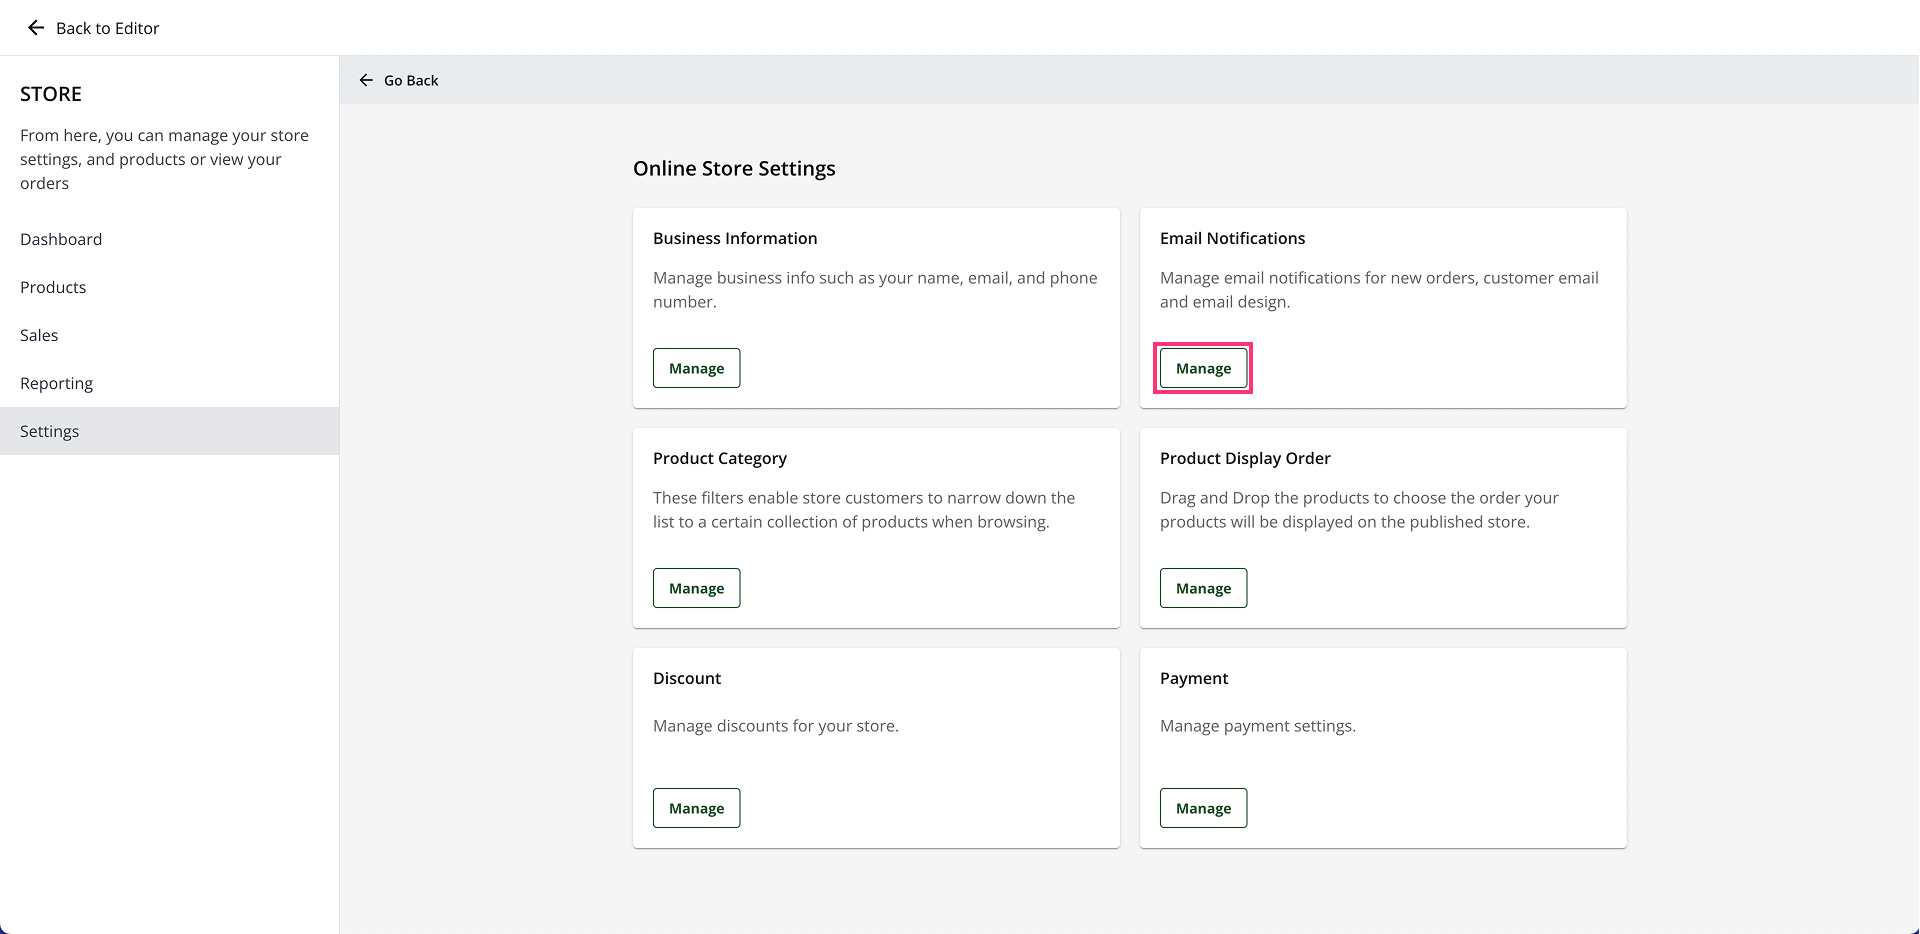Click the Business Information card title

(x=735, y=238)
